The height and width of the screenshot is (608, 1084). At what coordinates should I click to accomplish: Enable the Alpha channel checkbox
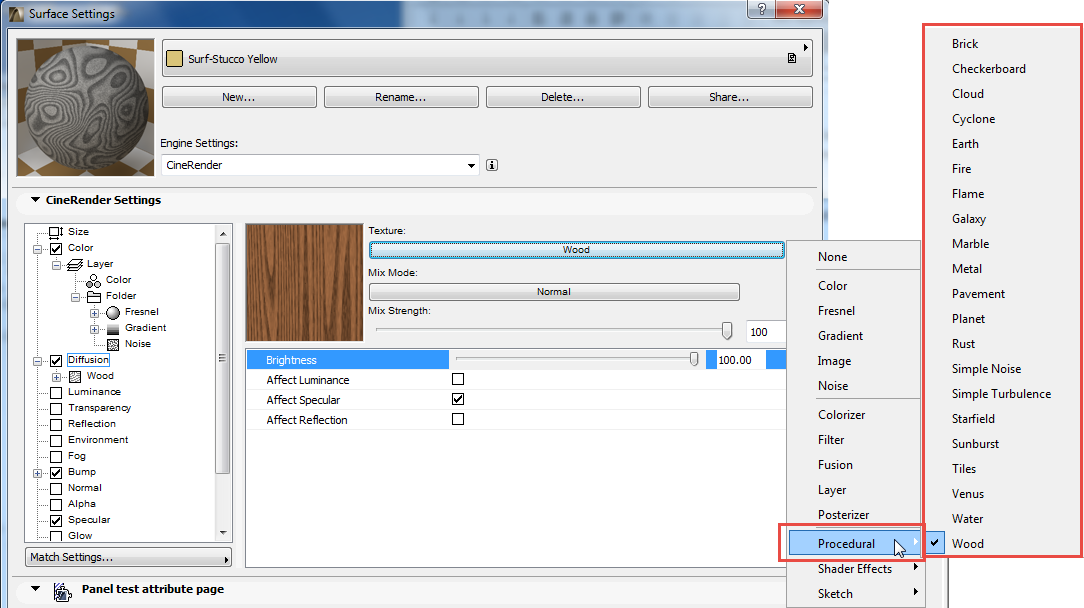coord(56,504)
